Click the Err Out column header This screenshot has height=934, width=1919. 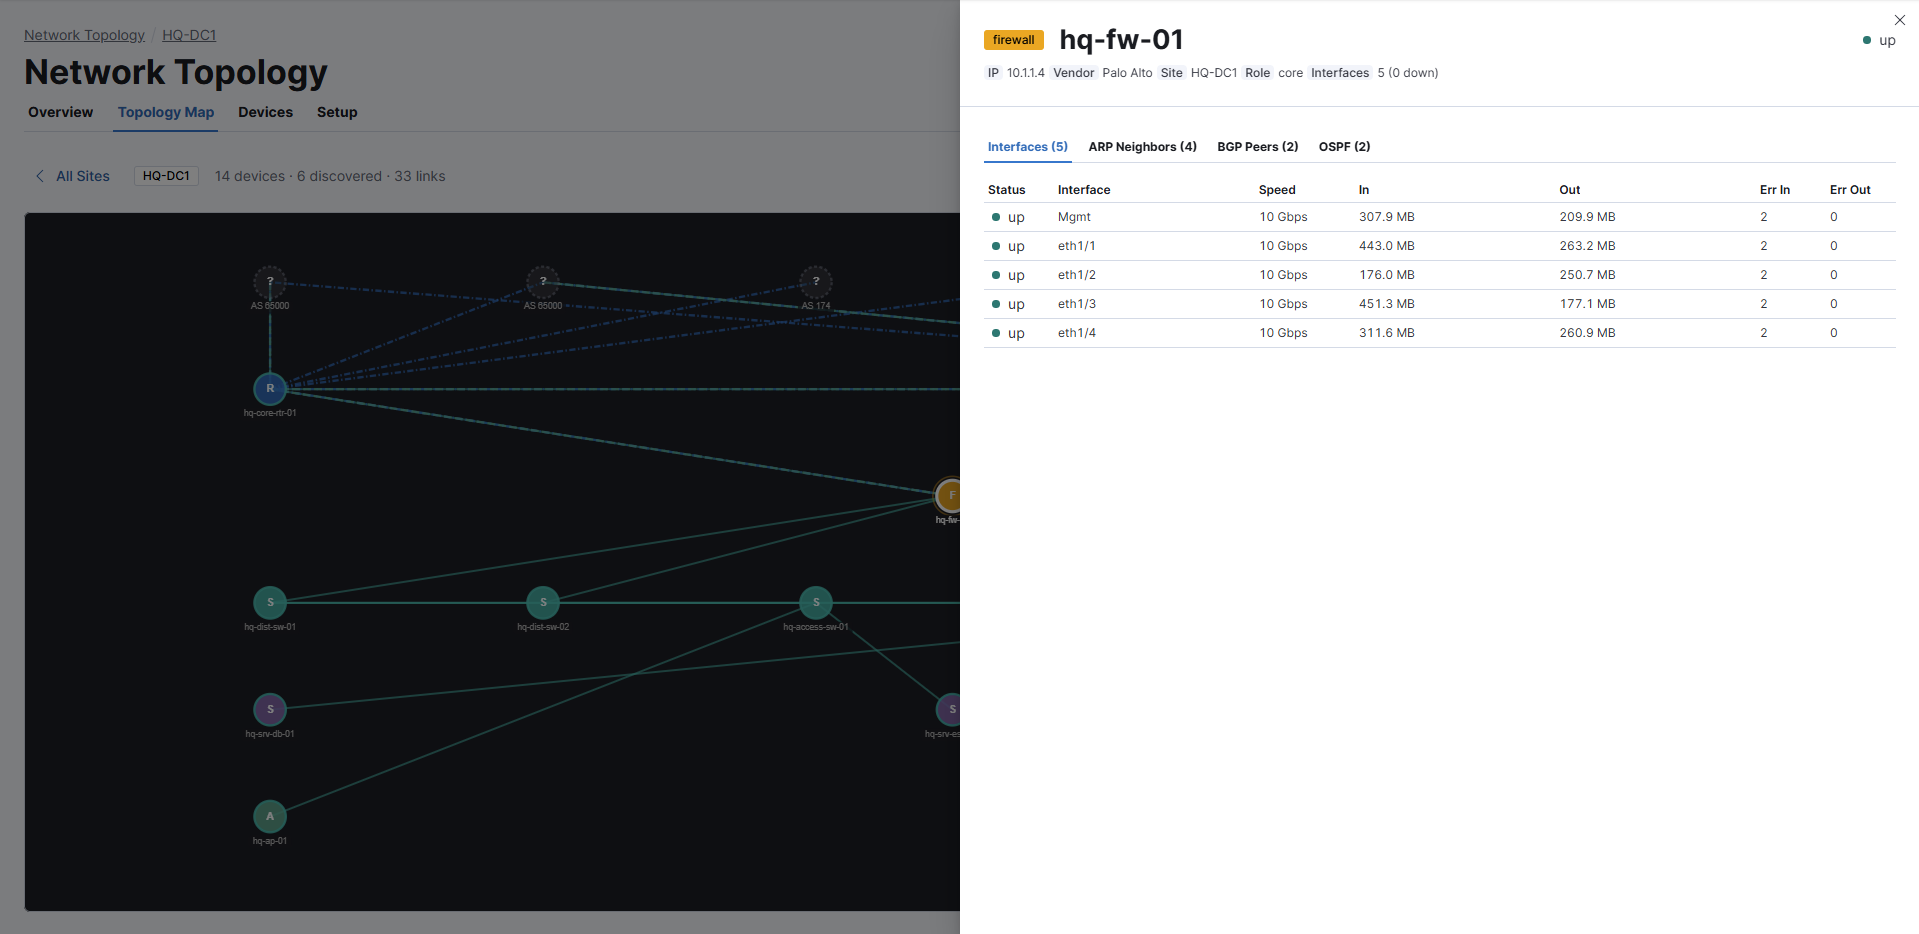(1850, 190)
